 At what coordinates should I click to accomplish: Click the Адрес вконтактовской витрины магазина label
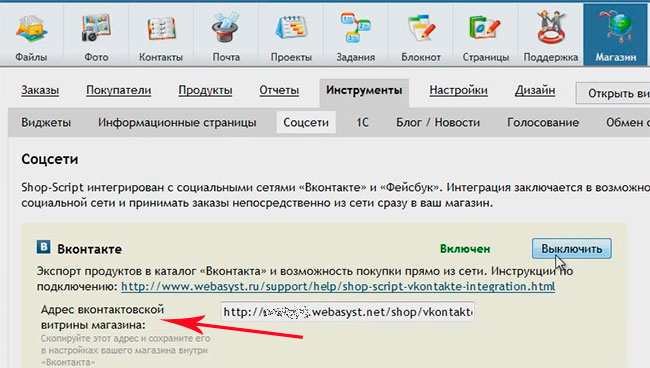[x=102, y=317]
